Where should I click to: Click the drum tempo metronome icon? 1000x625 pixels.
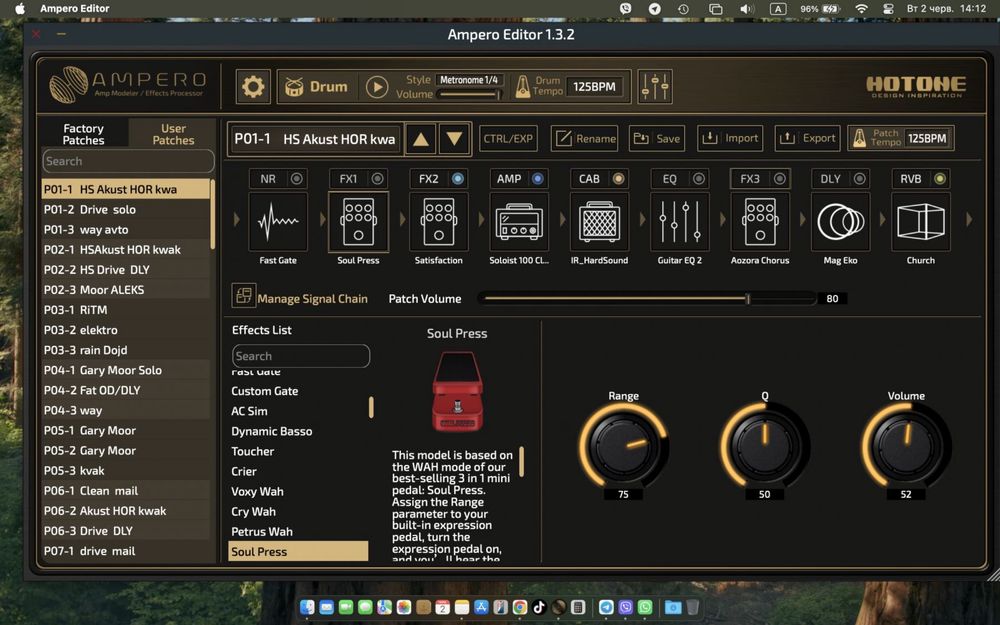pos(522,87)
